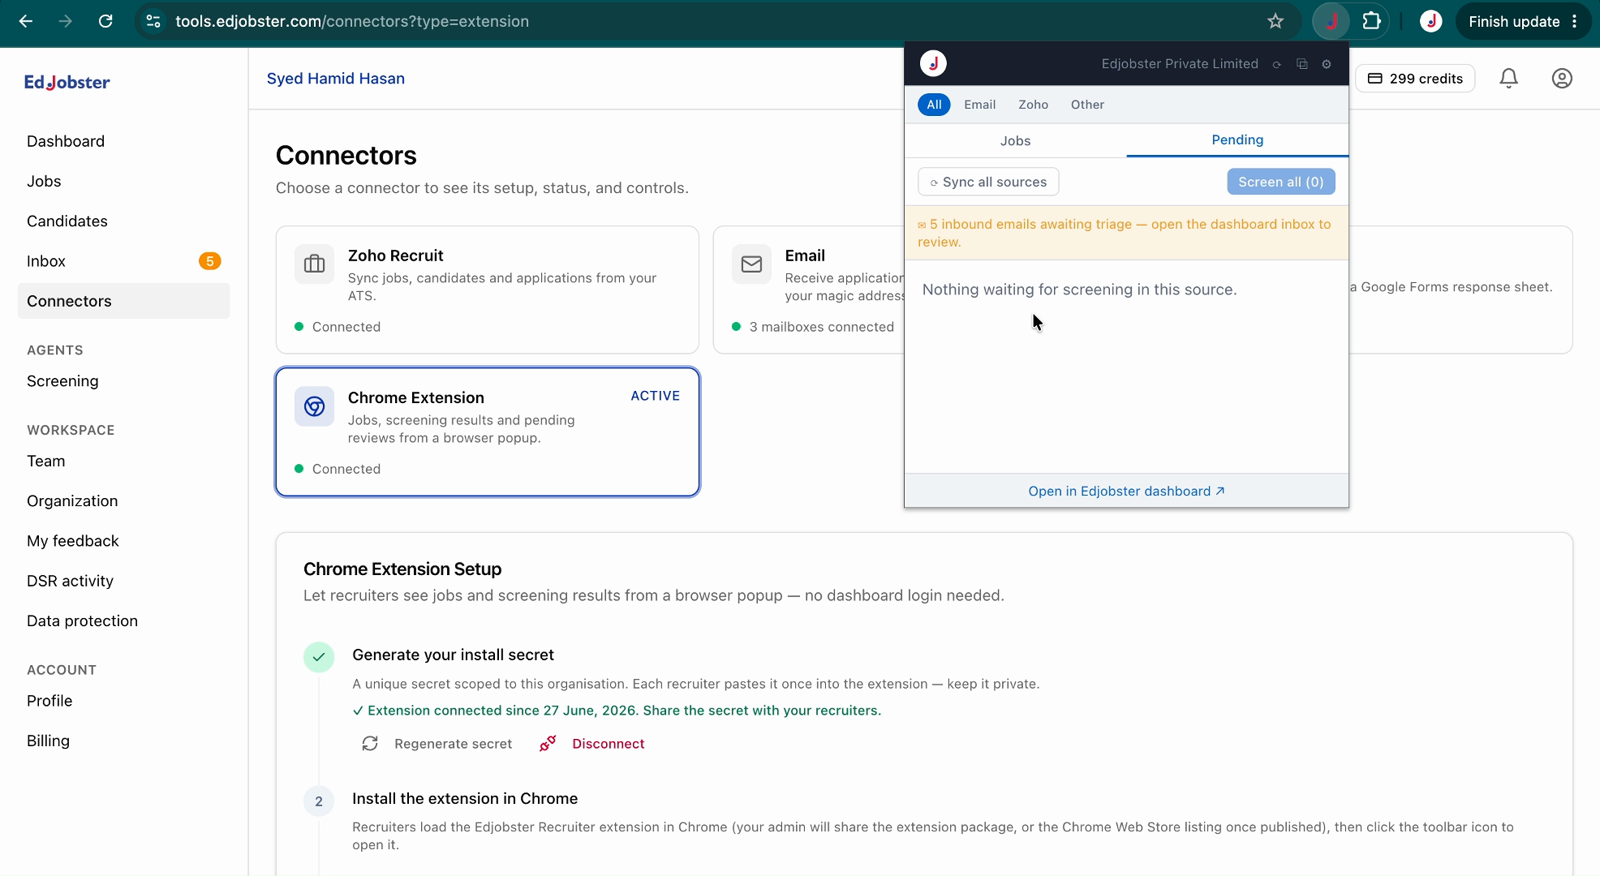Screen dimensions: 1600x876
Task: Click Screen all (0) button
Action: (x=1280, y=182)
